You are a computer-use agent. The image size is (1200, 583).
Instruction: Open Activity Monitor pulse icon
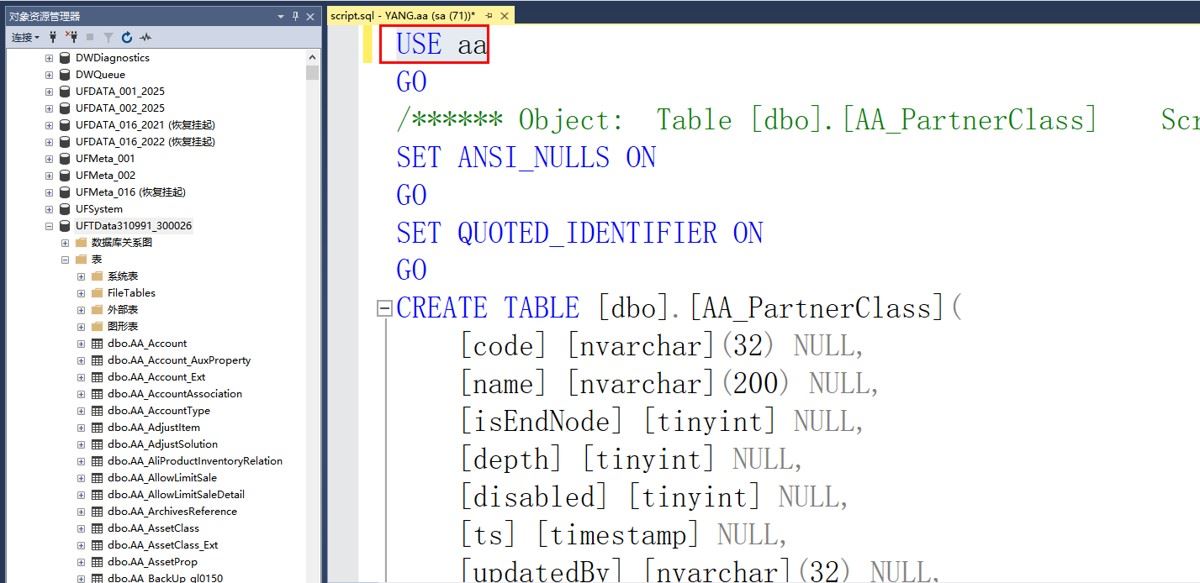click(146, 37)
